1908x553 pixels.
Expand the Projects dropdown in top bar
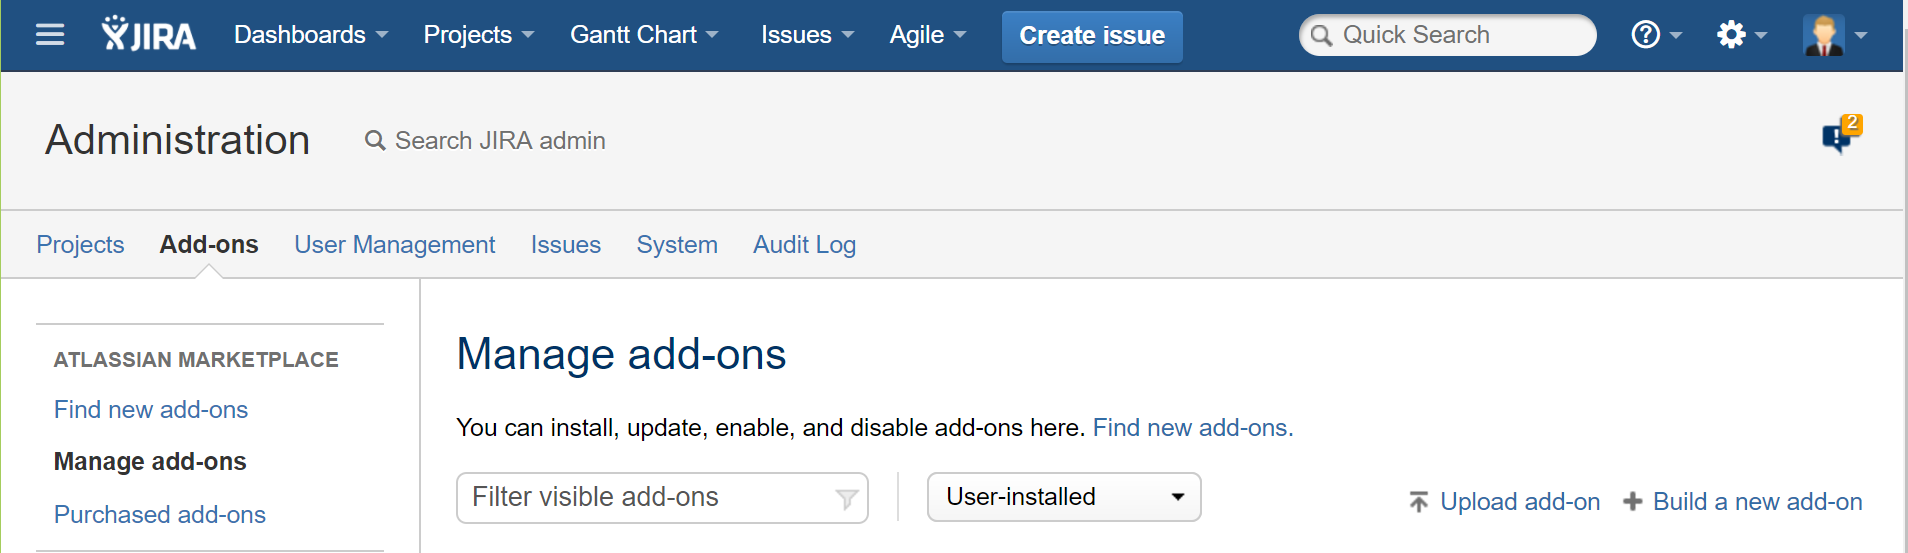pyautogui.click(x=478, y=35)
